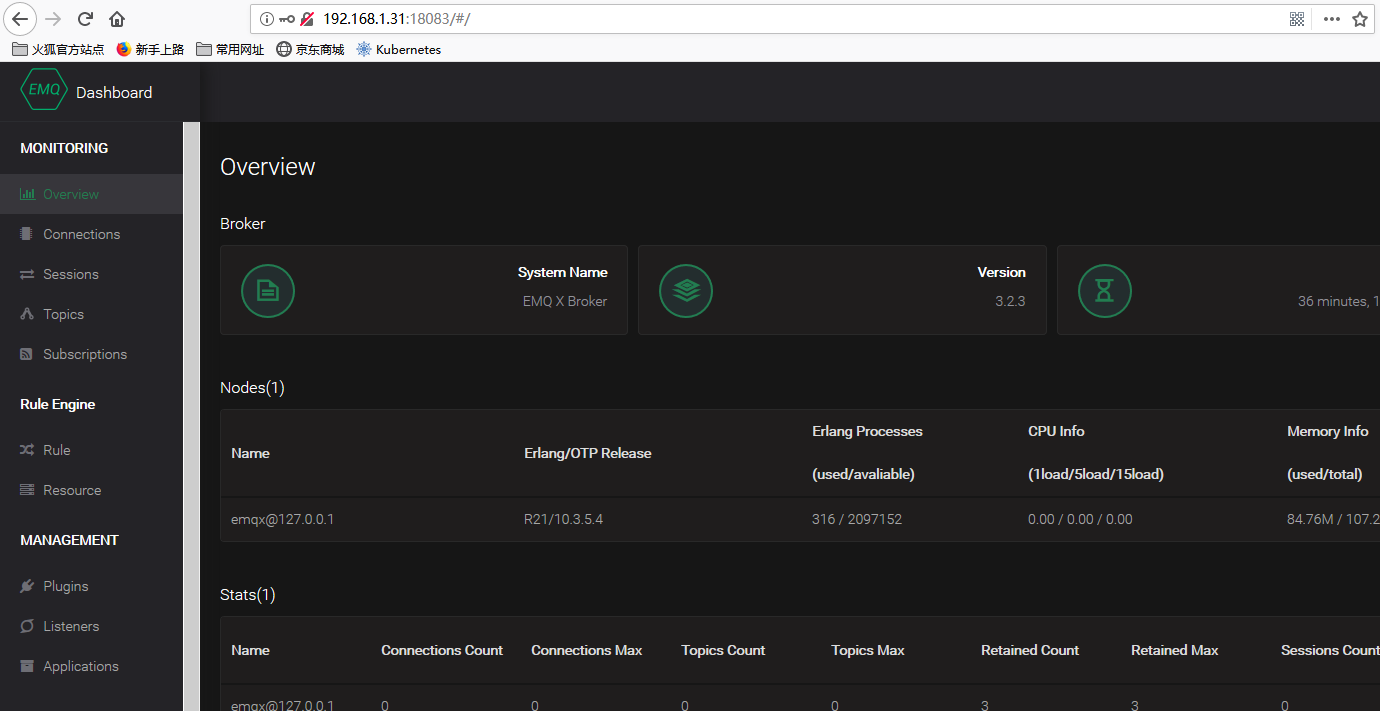Click the EMQ hexagon logo

(x=44, y=90)
